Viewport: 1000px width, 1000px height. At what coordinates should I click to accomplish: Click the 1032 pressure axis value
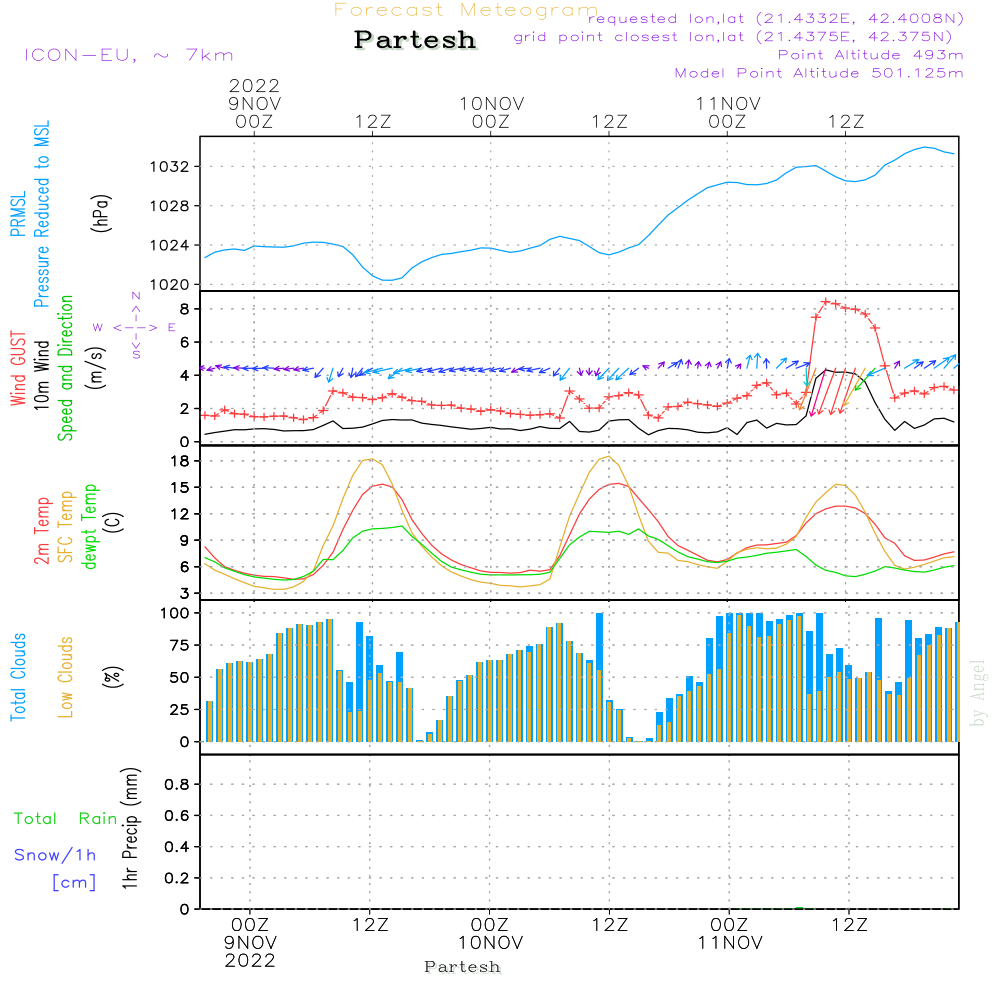(x=169, y=167)
